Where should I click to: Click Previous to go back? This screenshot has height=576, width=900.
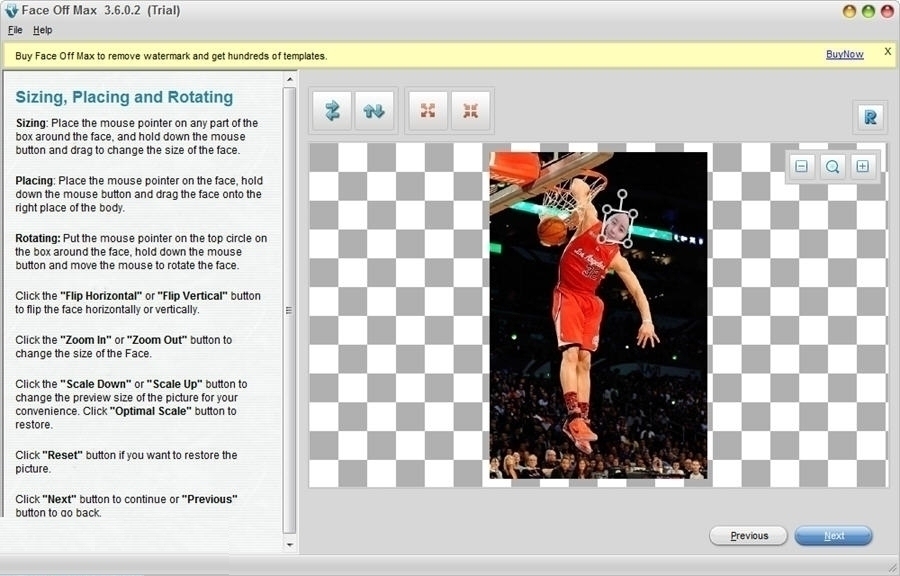point(748,535)
